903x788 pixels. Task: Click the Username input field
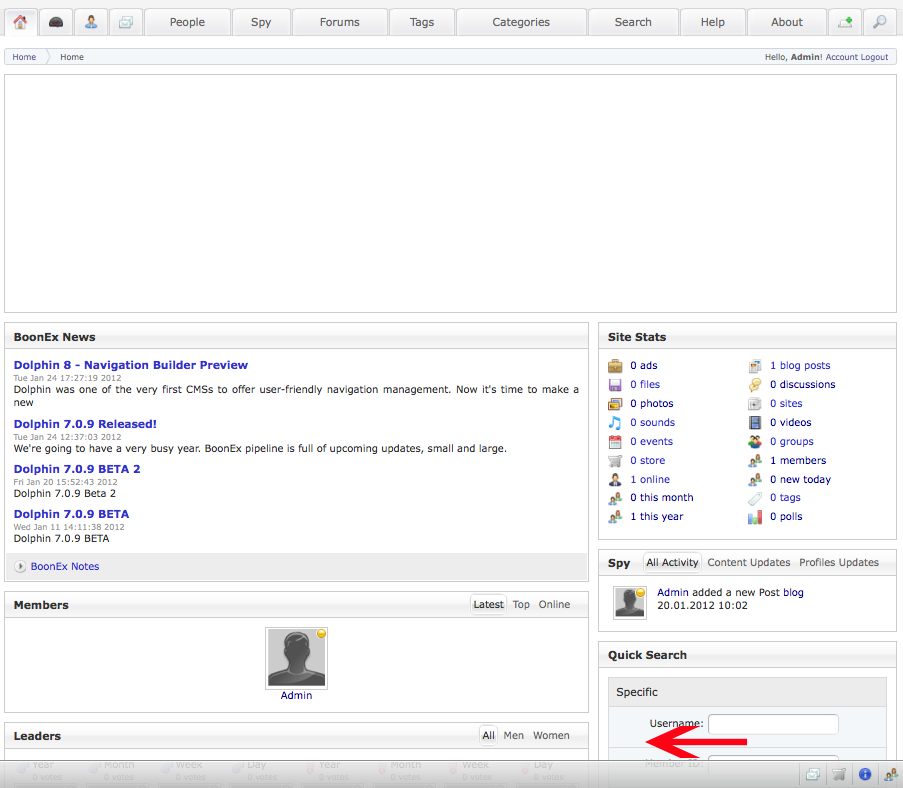click(773, 724)
